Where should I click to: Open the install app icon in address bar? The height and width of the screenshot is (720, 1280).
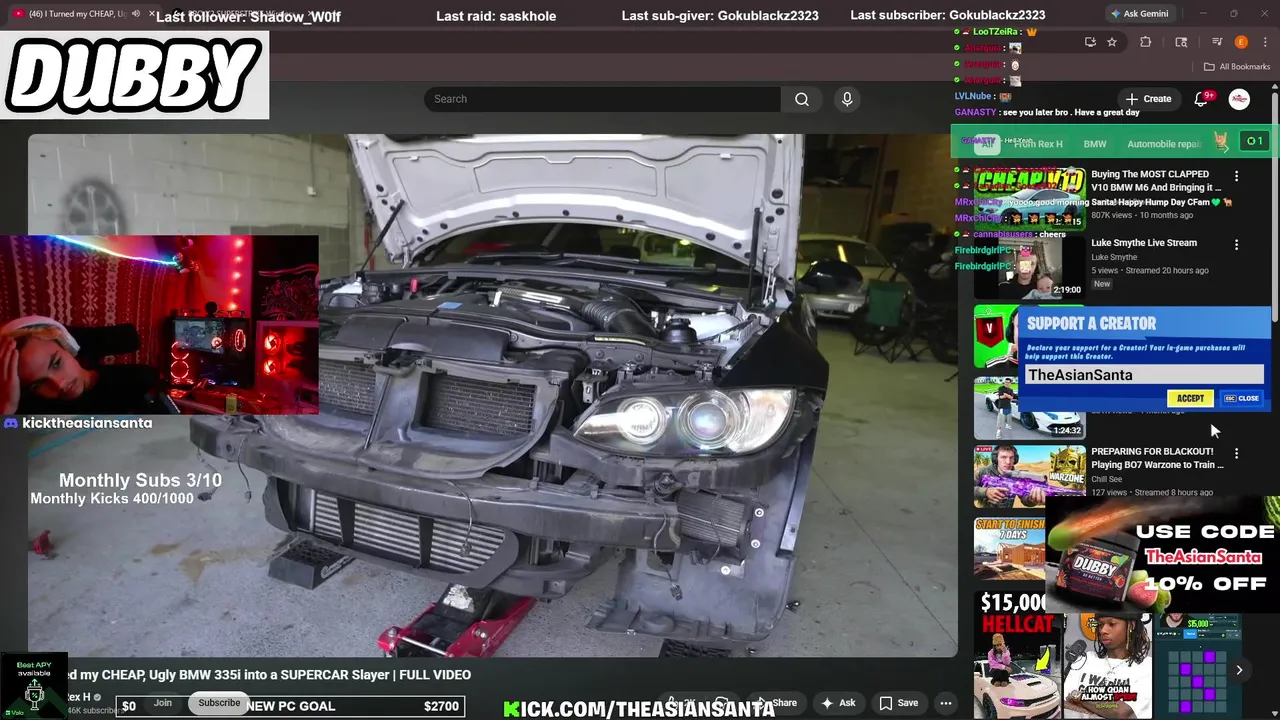coord(1090,42)
